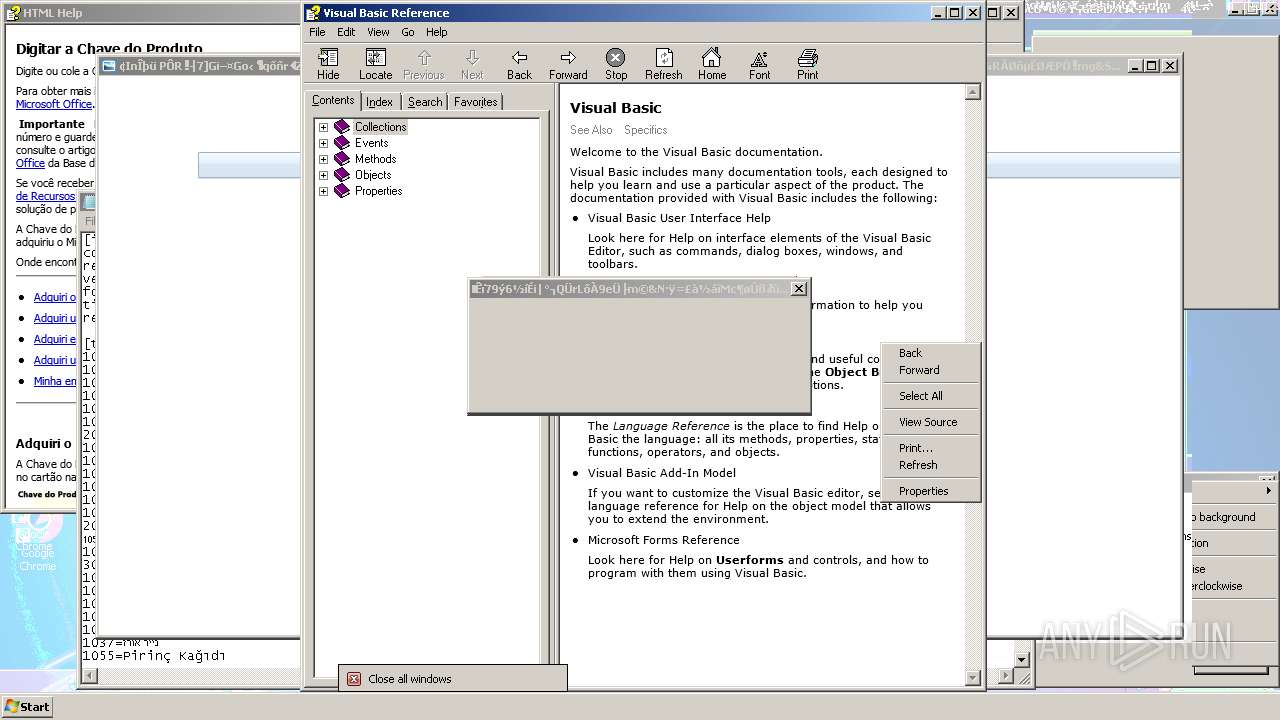Click Minha link in HTML Help window
Viewport: 1280px width, 720px height.
tap(54, 381)
